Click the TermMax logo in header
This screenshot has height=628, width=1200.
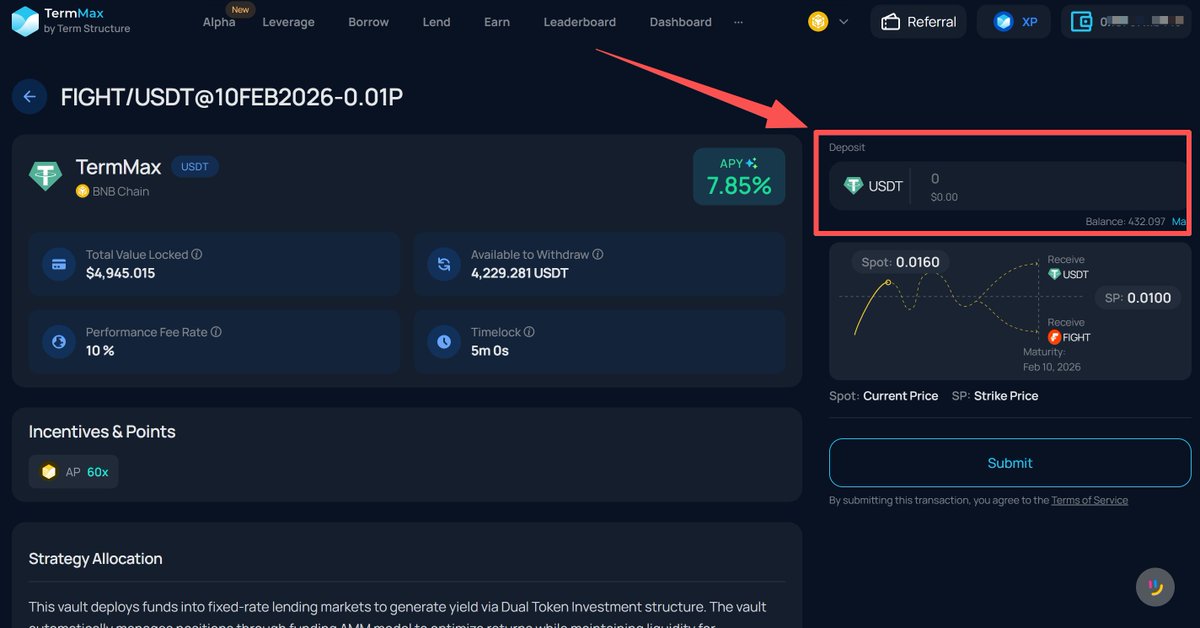point(71,21)
